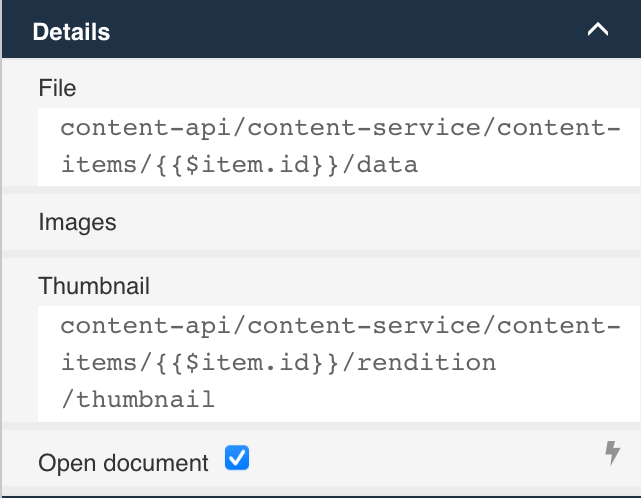Screen dimensions: 641x498
Task: Click the Thumbnail field label
Action: tap(94, 286)
